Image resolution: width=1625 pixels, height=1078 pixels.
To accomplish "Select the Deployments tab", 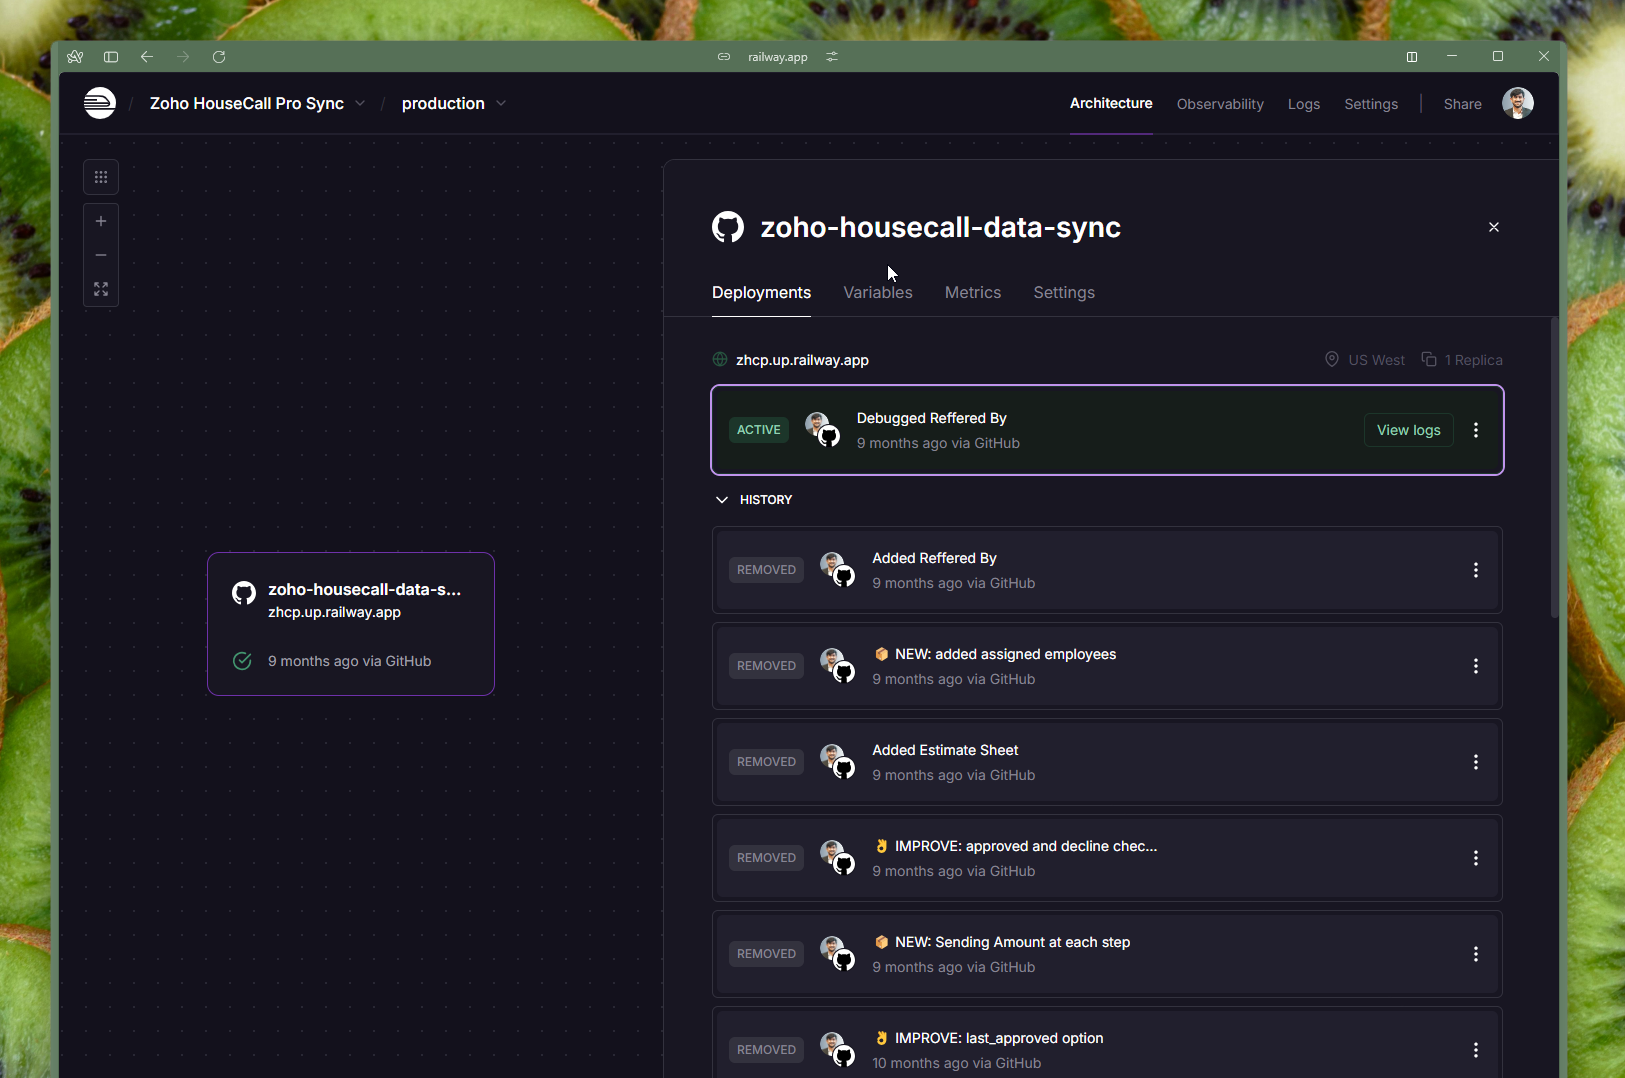I will [x=761, y=293].
